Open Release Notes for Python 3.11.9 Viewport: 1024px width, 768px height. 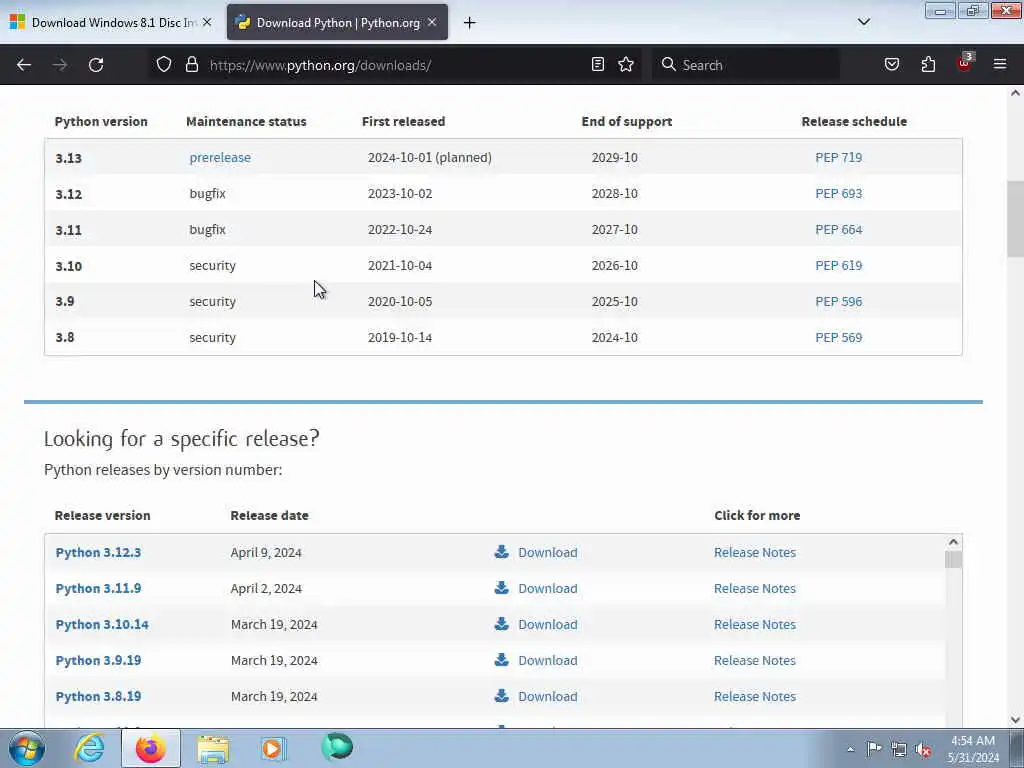754,588
